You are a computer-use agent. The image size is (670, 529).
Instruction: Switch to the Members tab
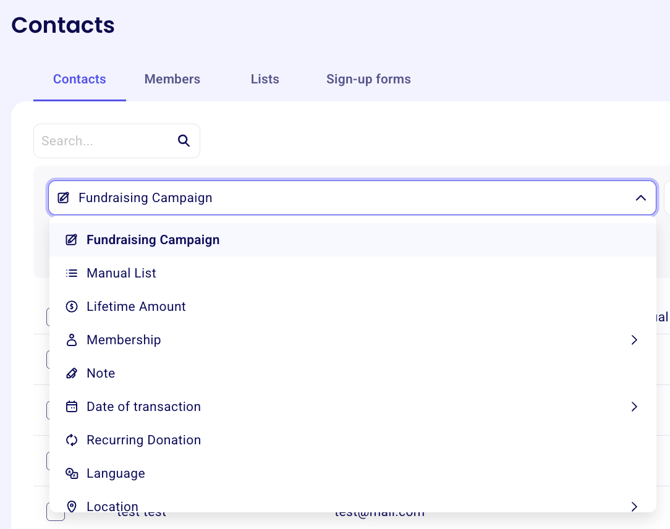pos(172,79)
